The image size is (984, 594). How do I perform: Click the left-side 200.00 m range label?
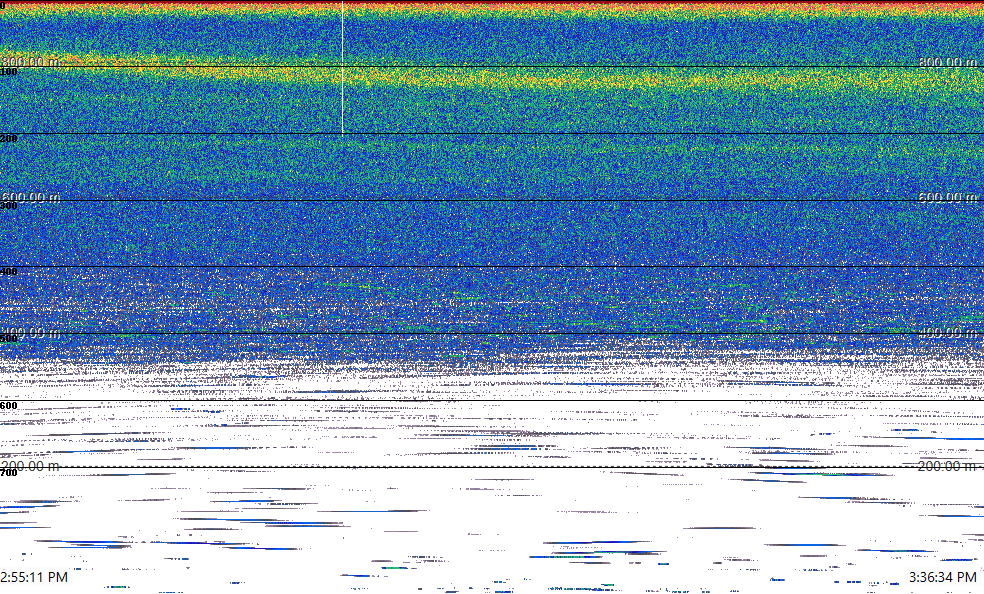(x=30, y=466)
